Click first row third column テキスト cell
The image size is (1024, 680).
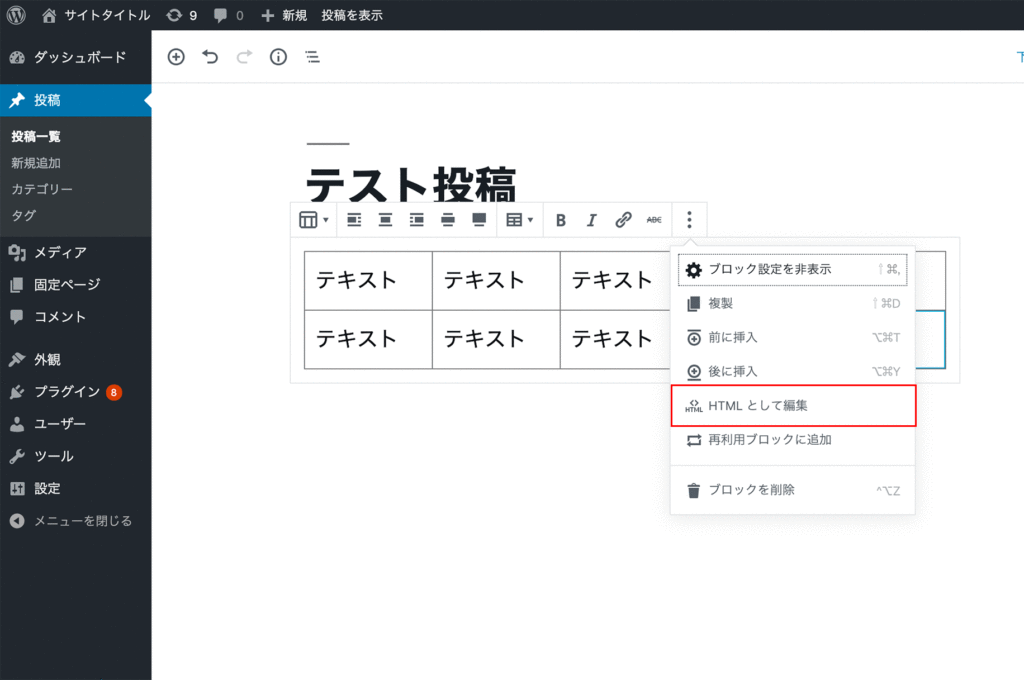click(x=616, y=281)
